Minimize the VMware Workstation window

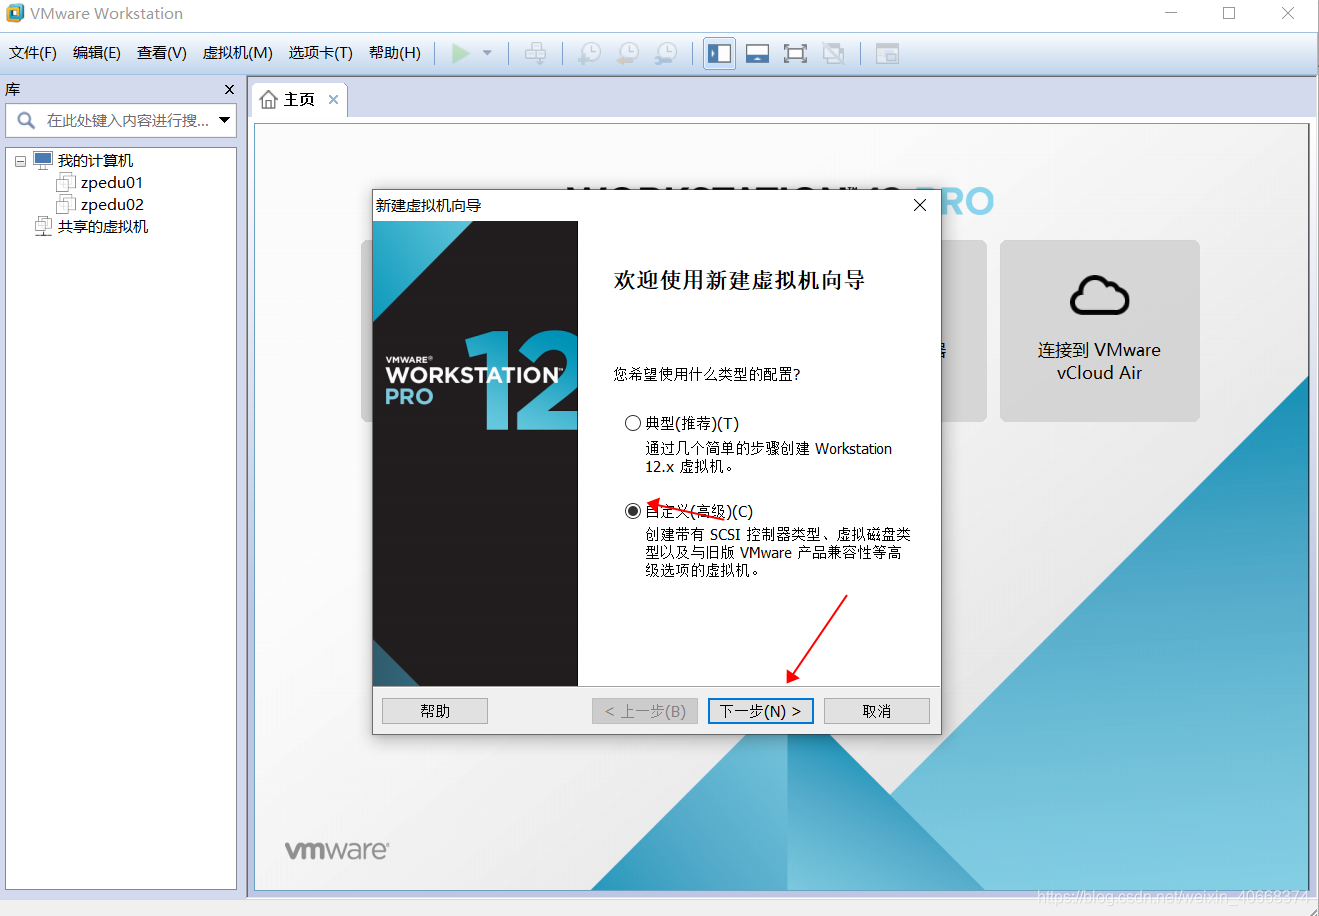[x=1171, y=13]
